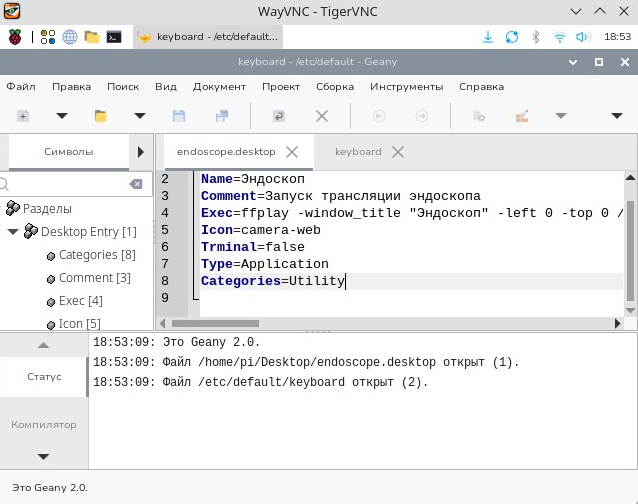Viewport: 638px width, 504px height.
Task: Open the Проект menu
Action: [x=281, y=87]
